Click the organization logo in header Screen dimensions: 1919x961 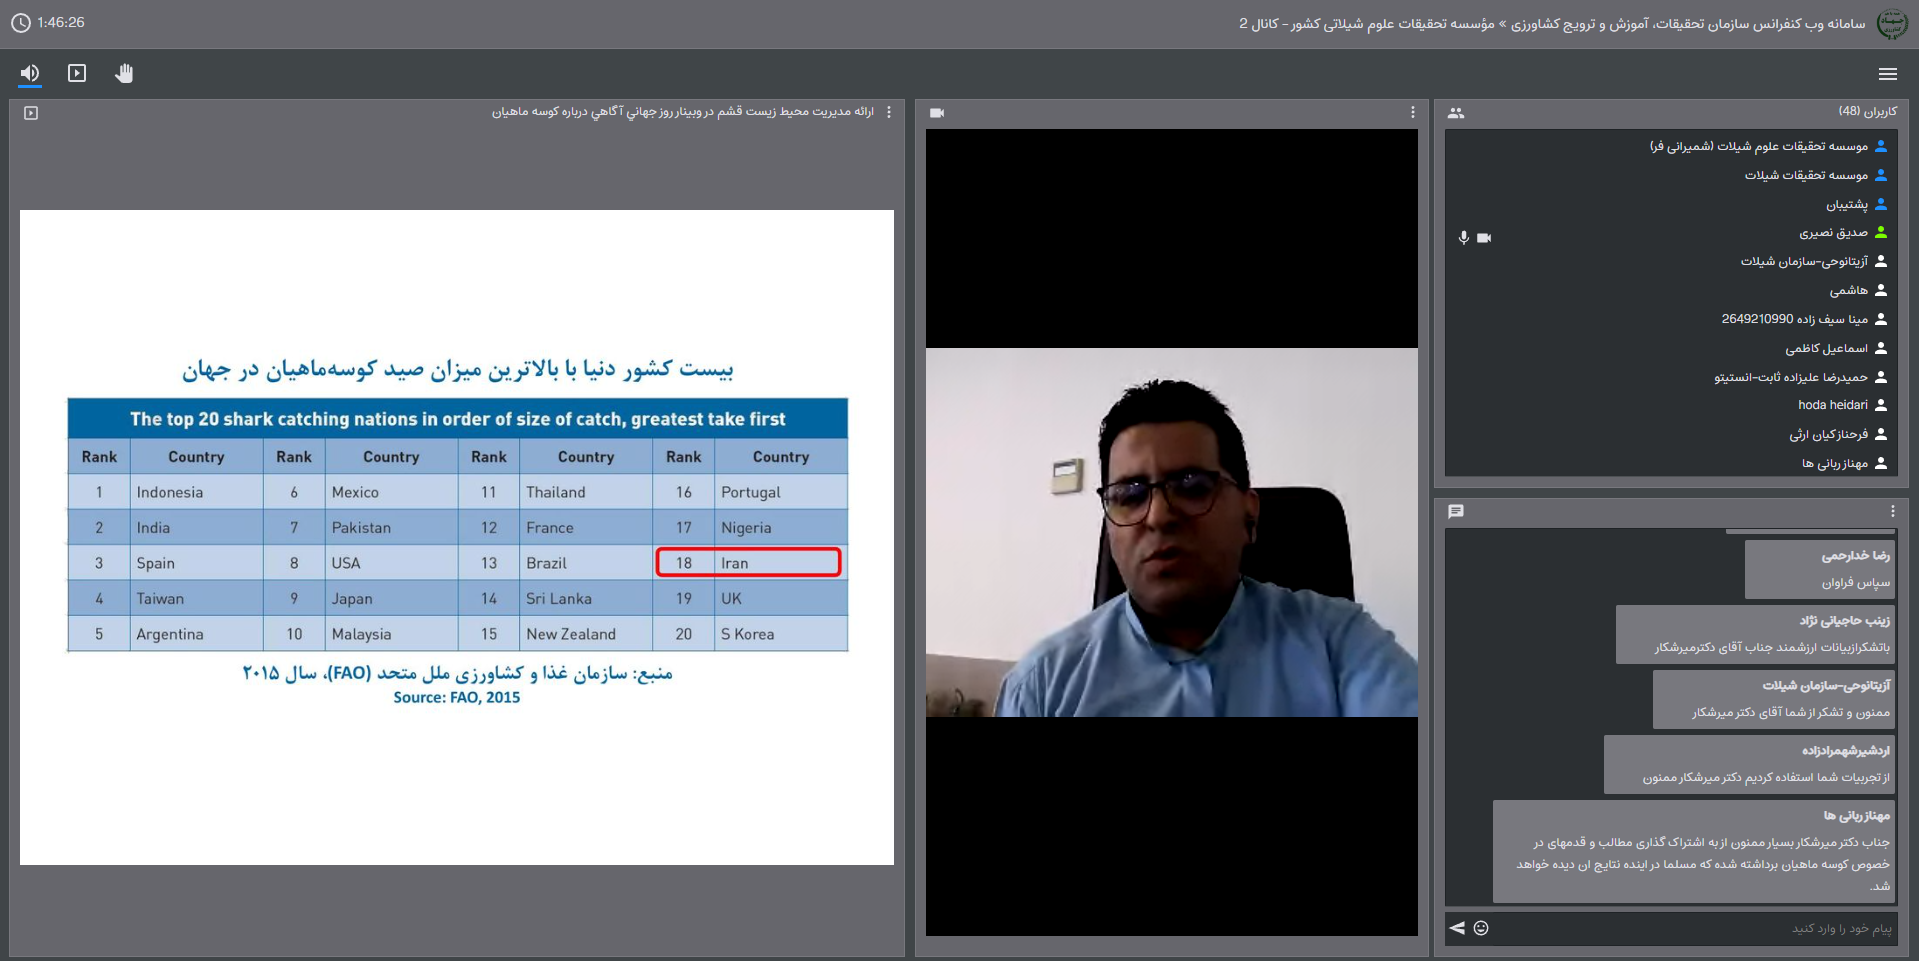[1891, 24]
